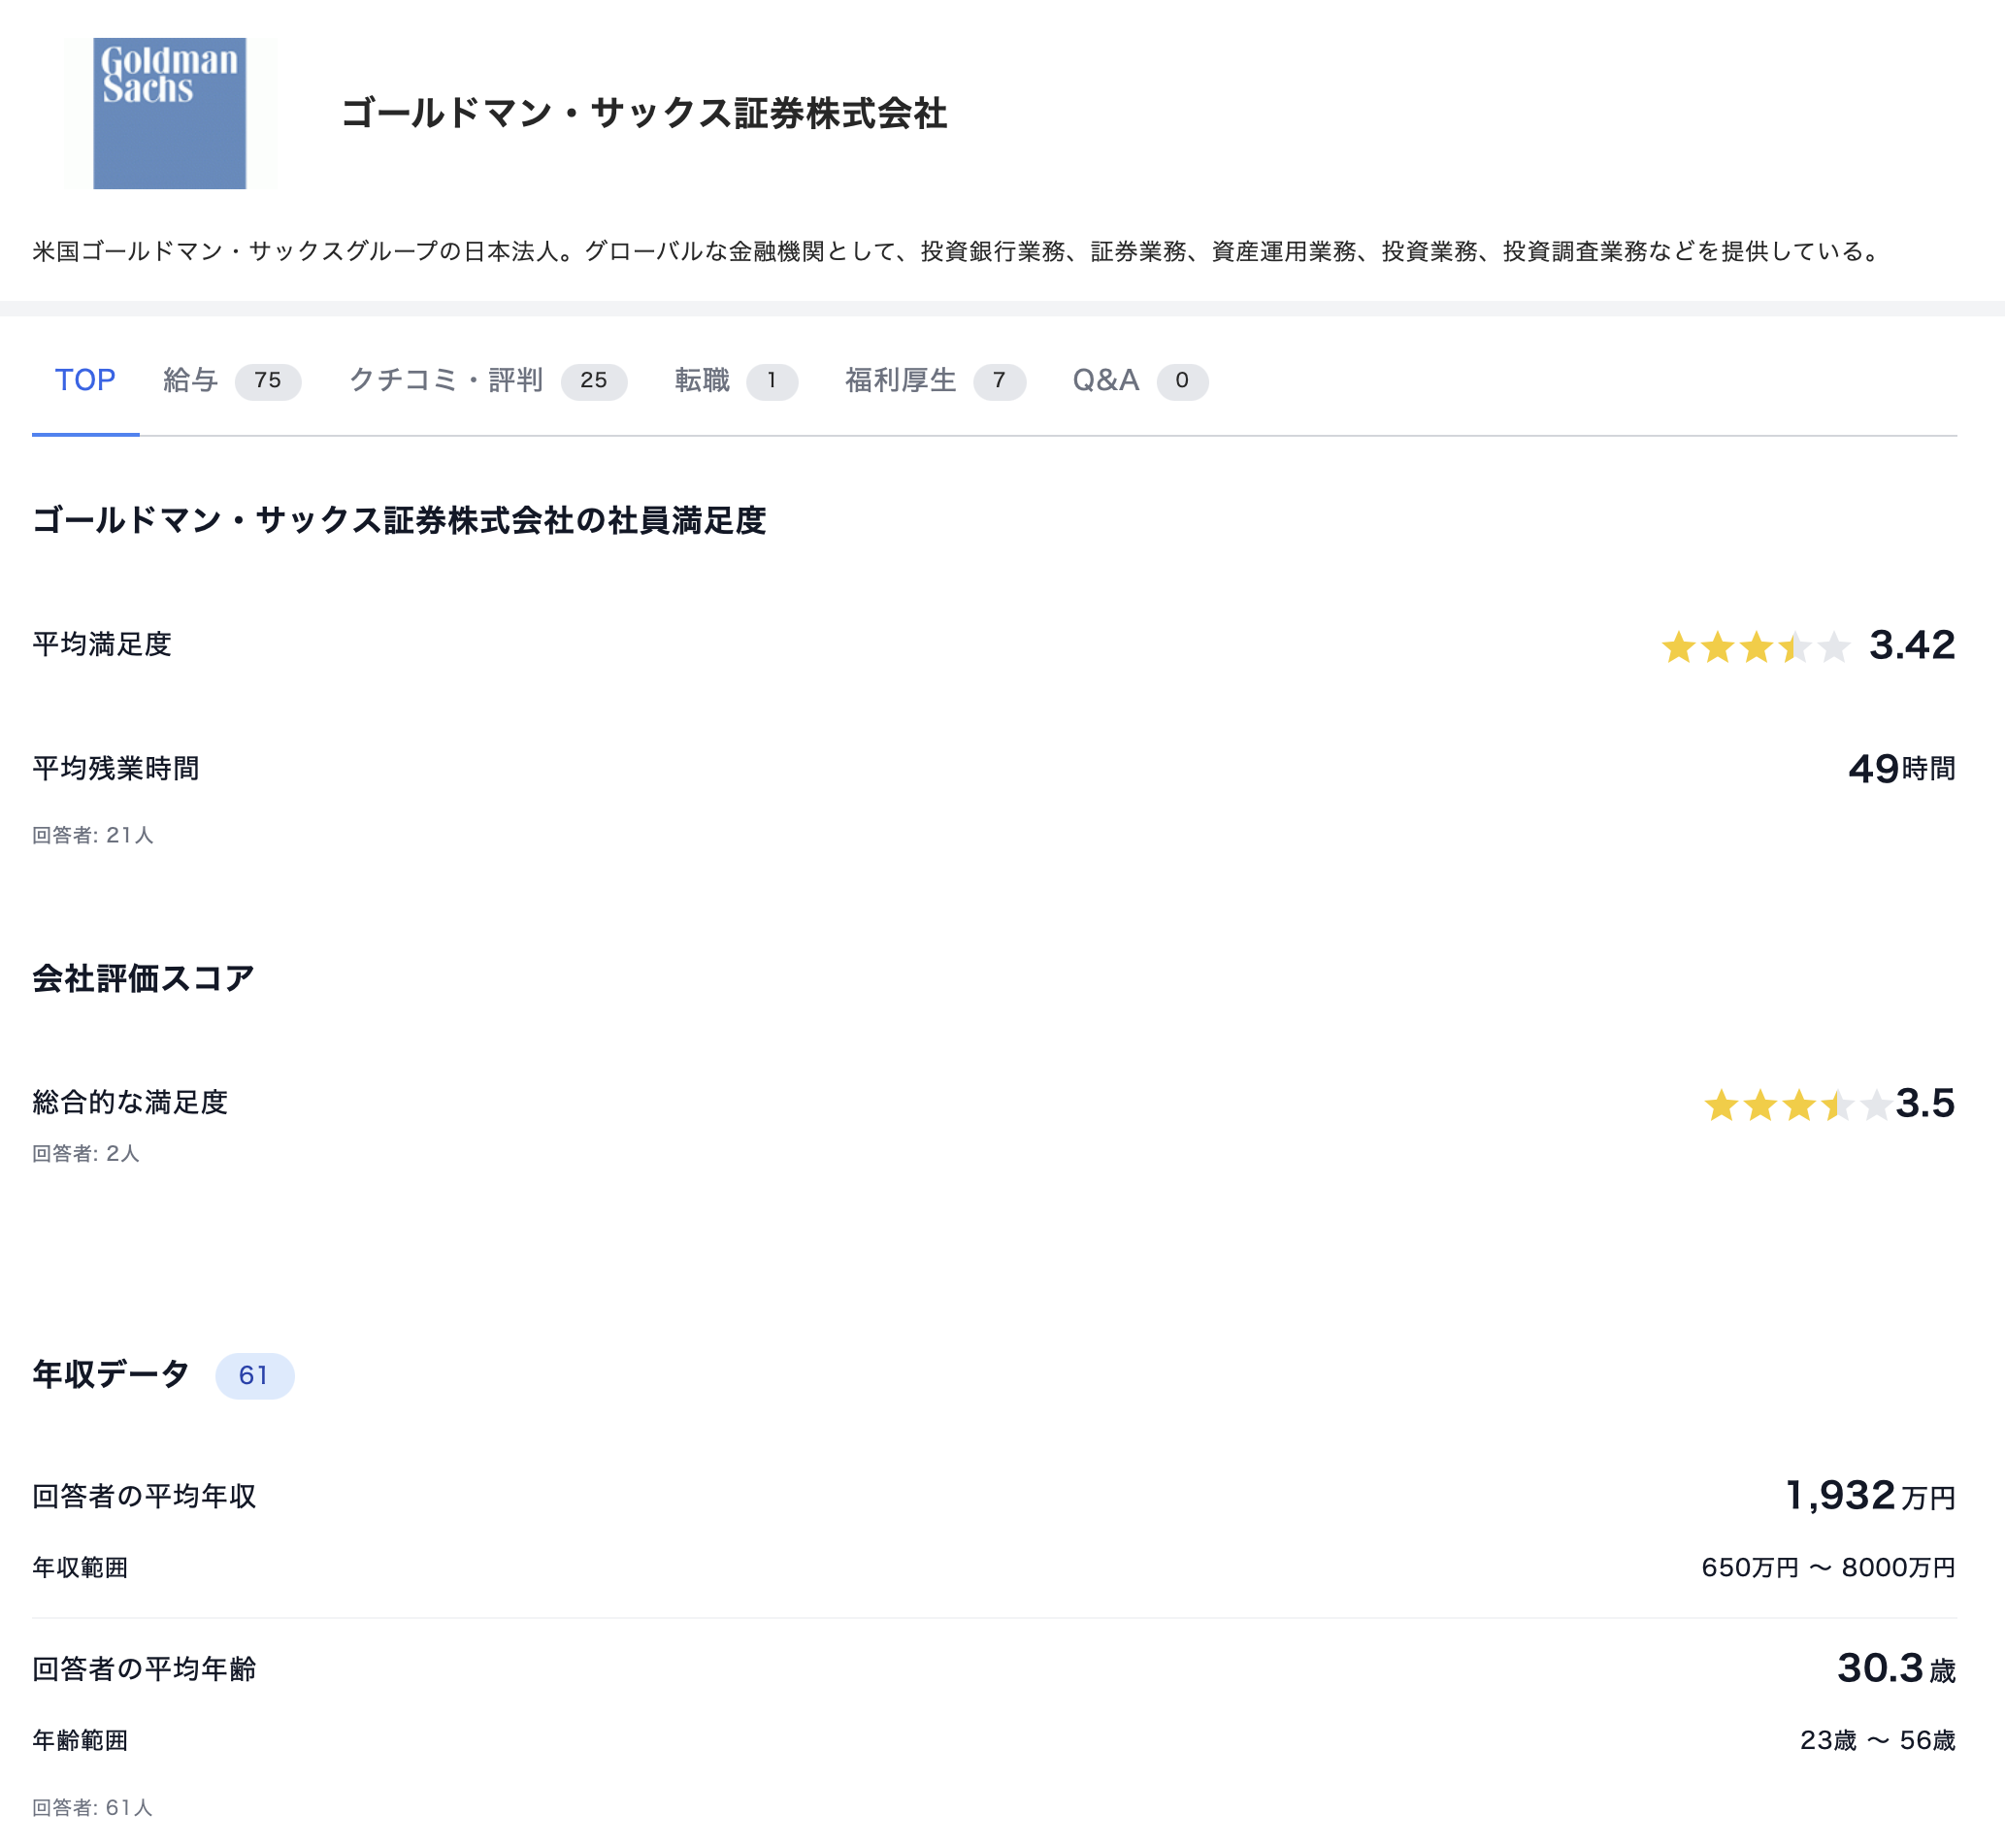Click the 61 badge beside 年収データ
Screen dimensions: 2005x1848
coord(254,1376)
